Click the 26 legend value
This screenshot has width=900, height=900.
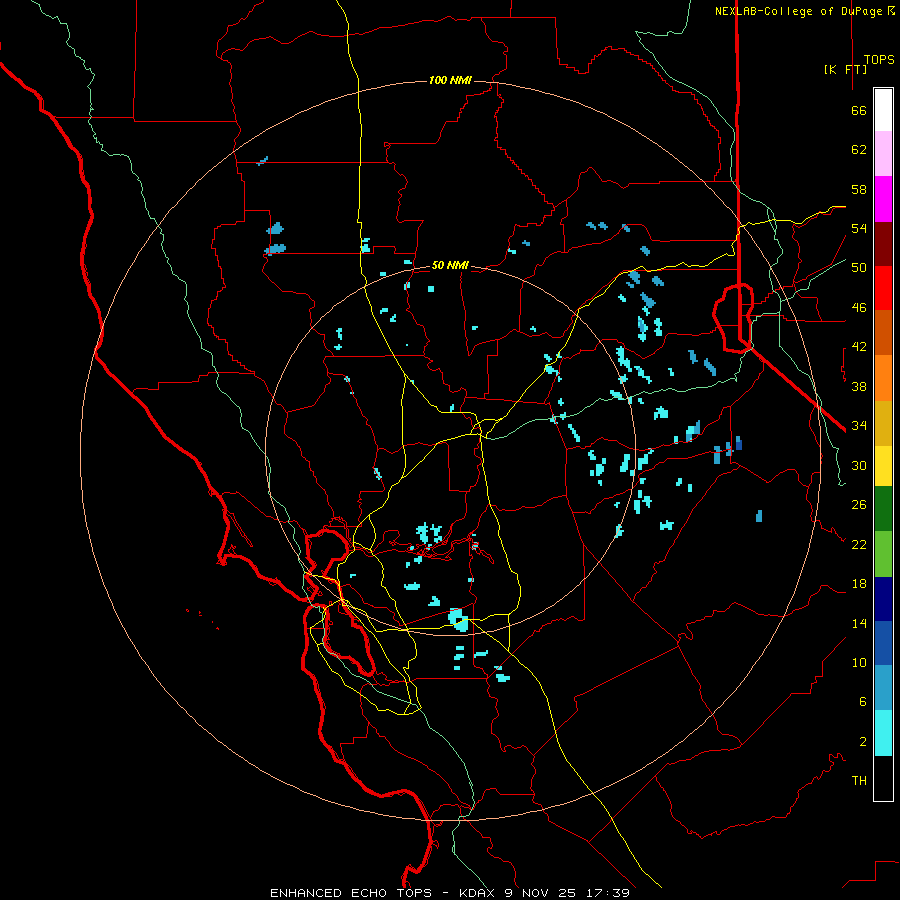pyautogui.click(x=859, y=505)
